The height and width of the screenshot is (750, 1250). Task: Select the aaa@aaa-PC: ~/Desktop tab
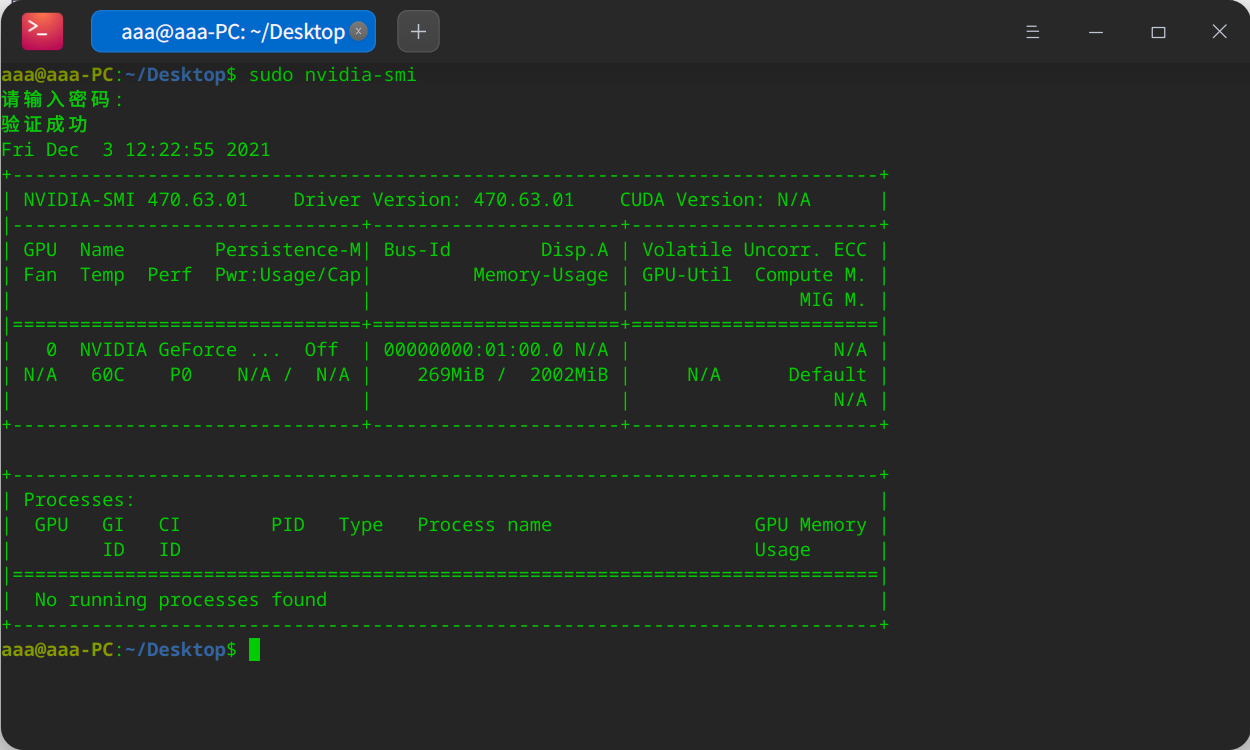[x=233, y=31]
